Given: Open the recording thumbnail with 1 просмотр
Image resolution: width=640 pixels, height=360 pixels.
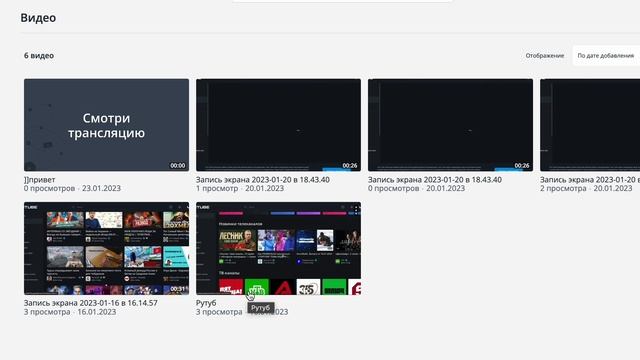Looking at the screenshot, I should 278,125.
